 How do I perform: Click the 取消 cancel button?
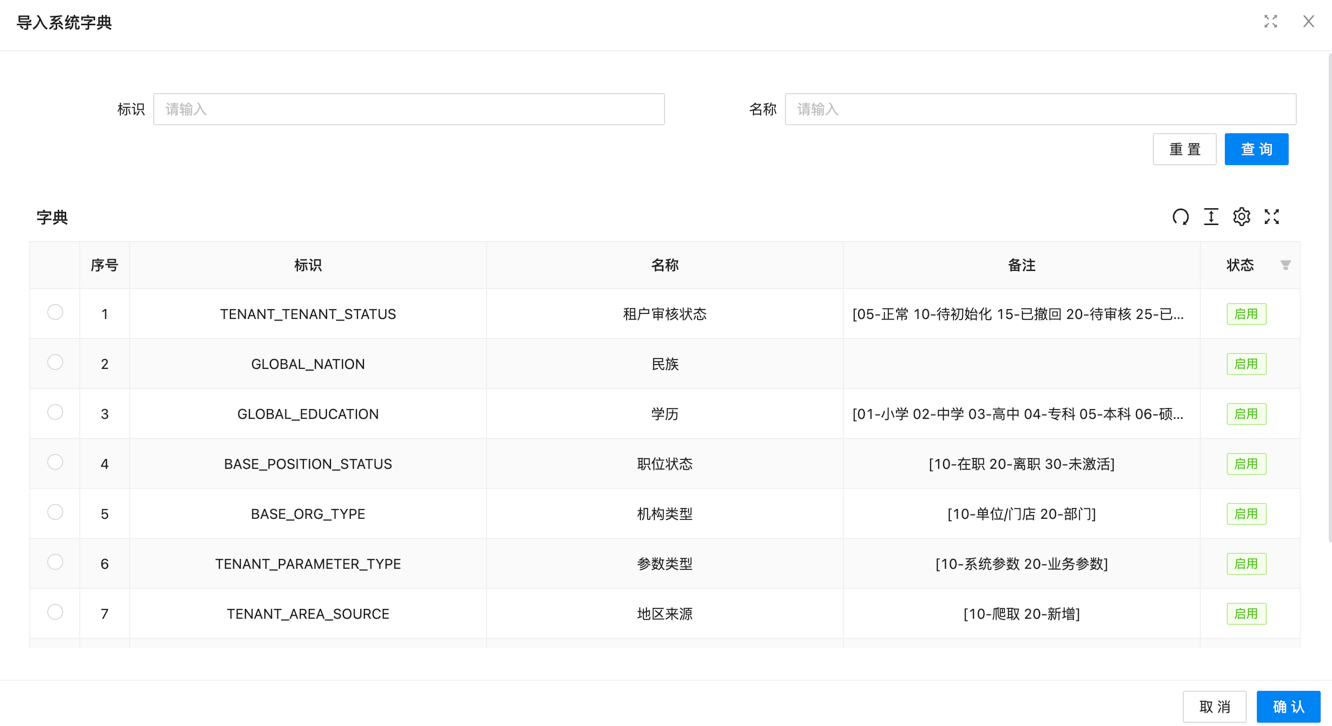click(x=1214, y=706)
